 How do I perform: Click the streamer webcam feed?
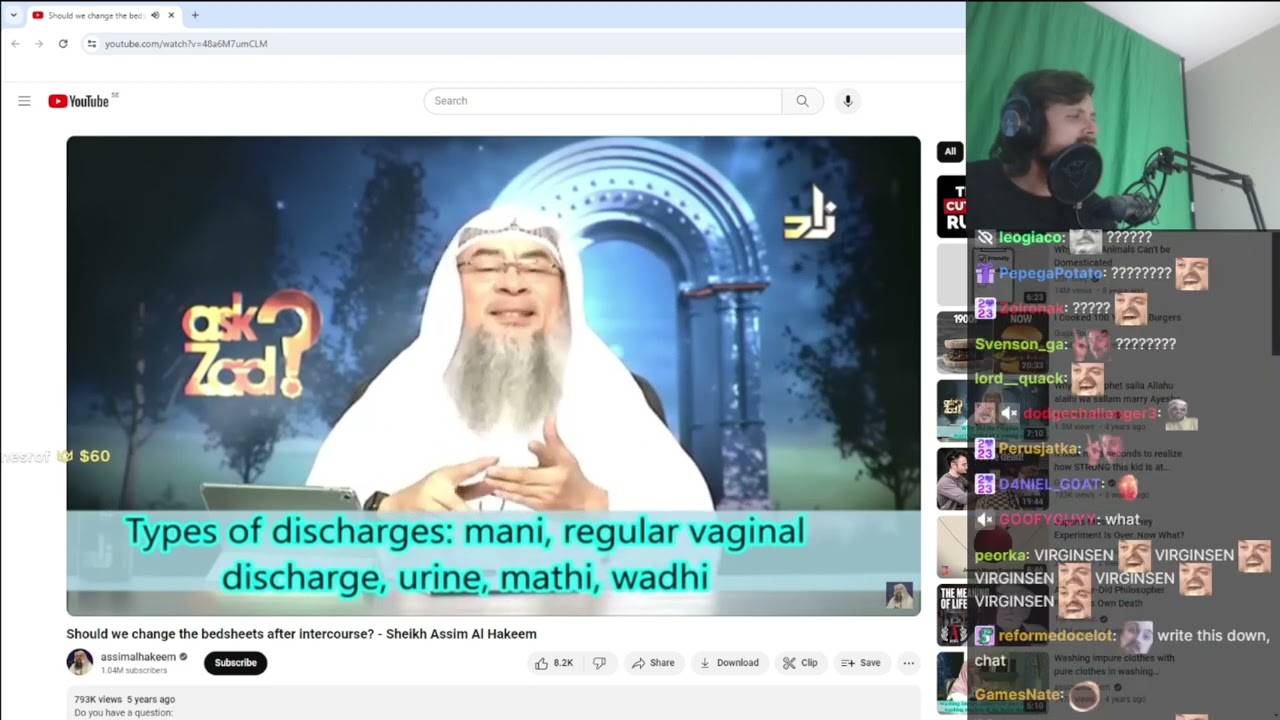1123,115
